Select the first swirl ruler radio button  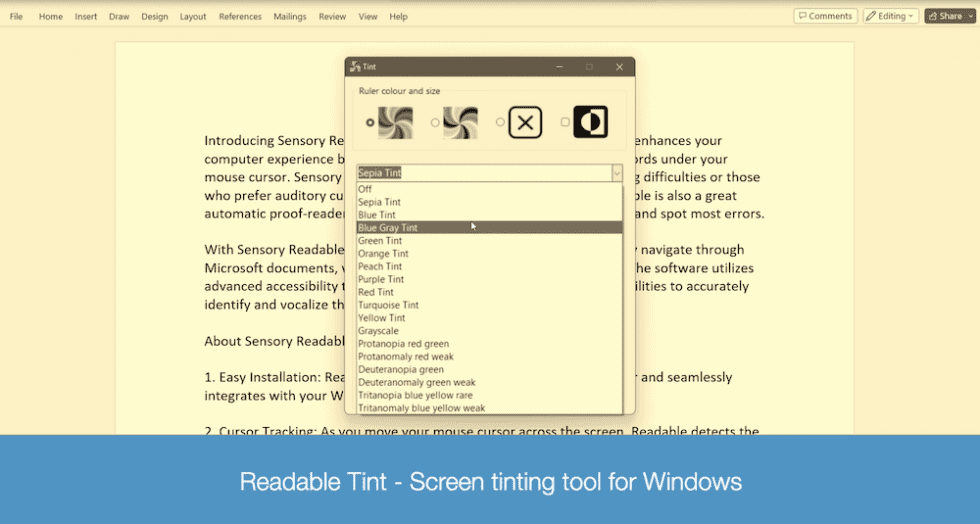pos(370,123)
